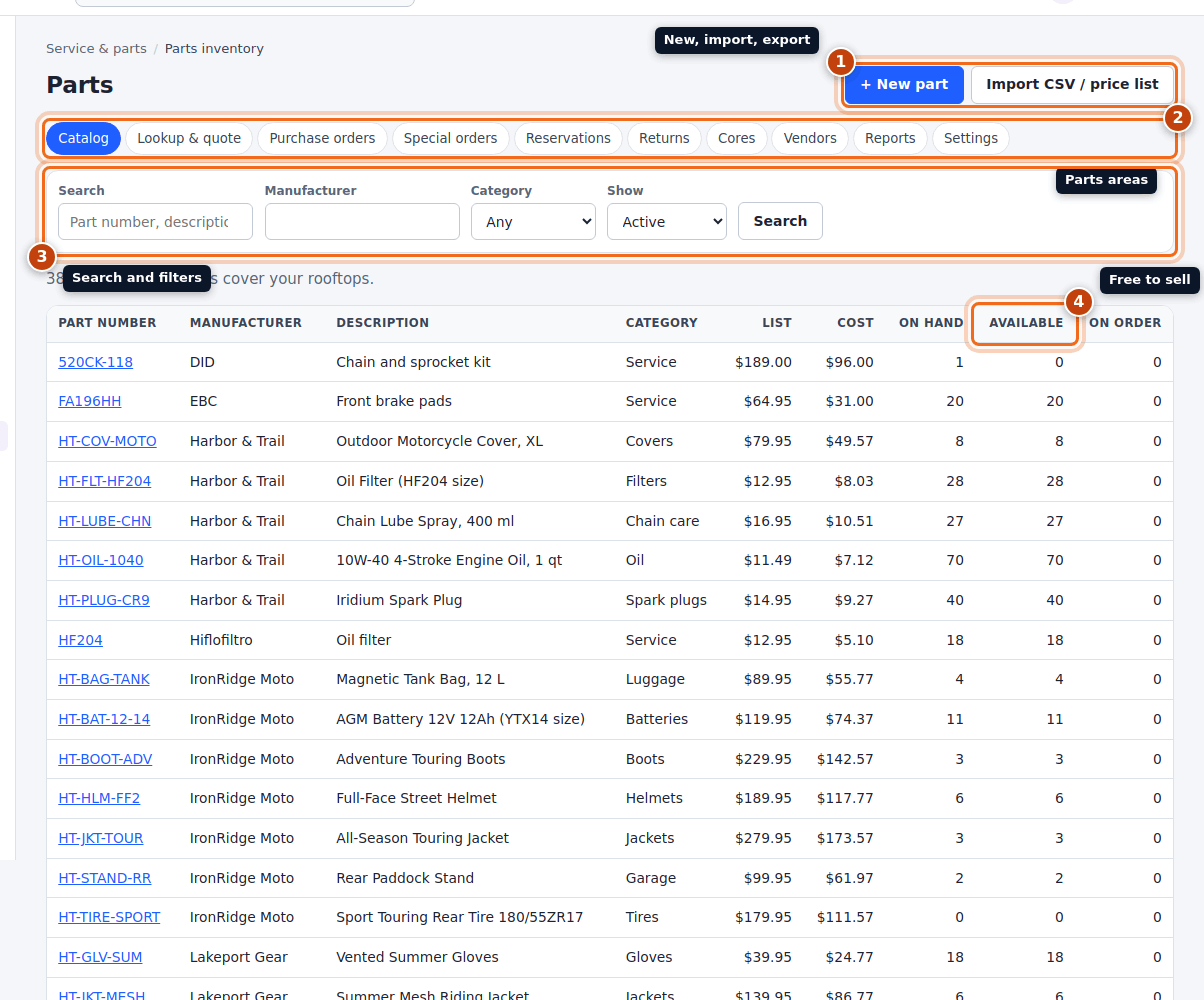
Task: Select the Catalog tab
Action: click(x=83, y=138)
